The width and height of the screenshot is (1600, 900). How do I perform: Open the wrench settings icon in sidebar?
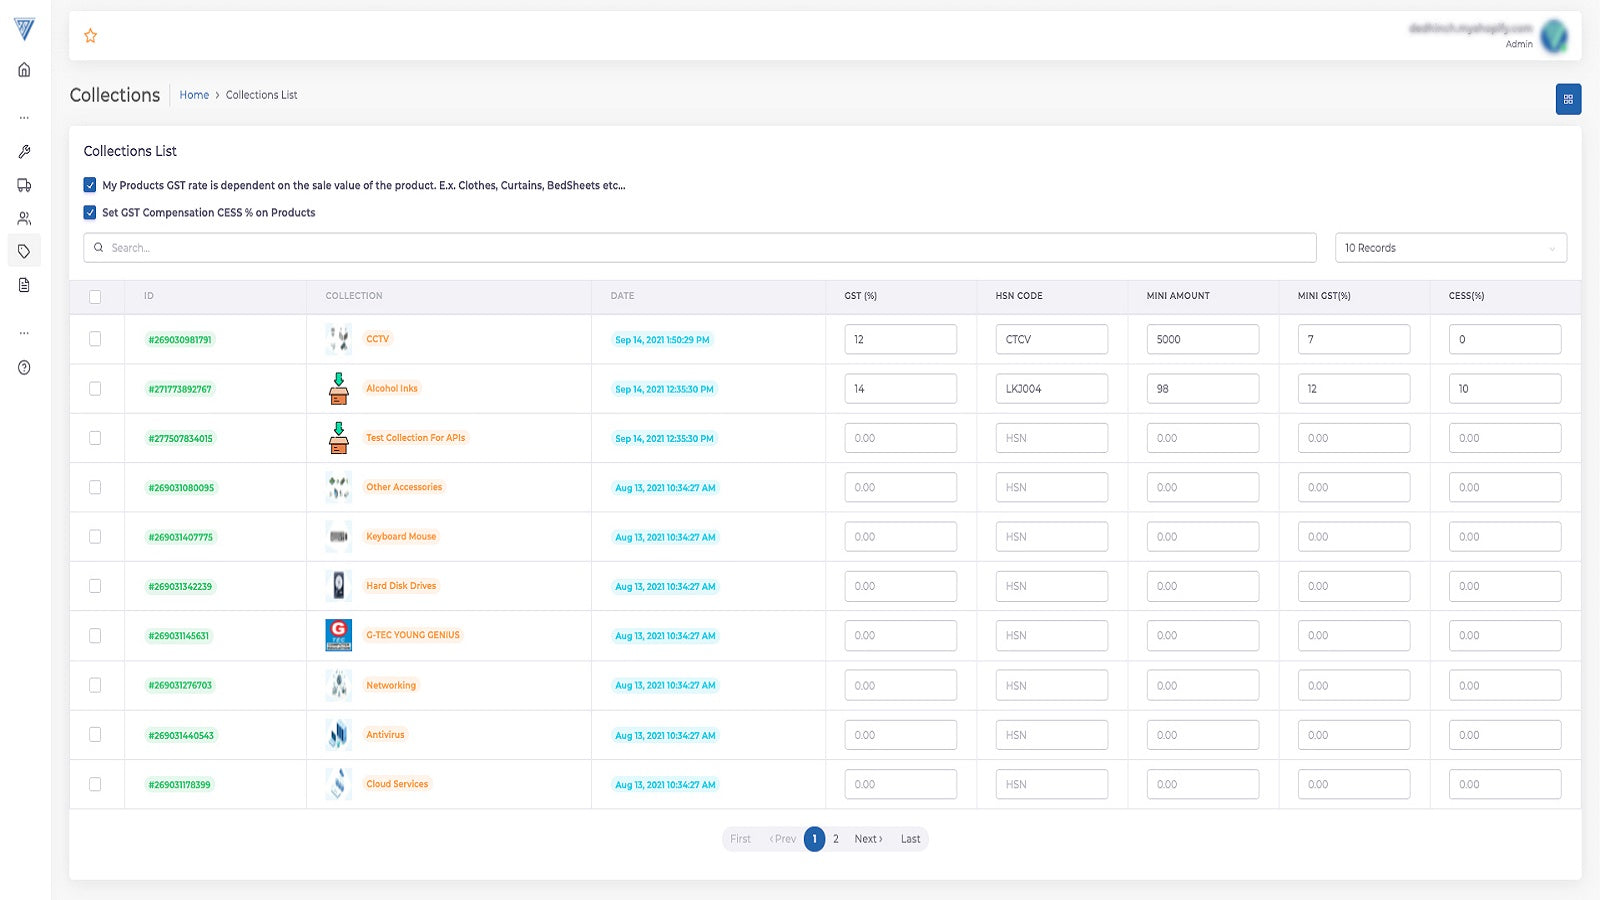coord(24,152)
